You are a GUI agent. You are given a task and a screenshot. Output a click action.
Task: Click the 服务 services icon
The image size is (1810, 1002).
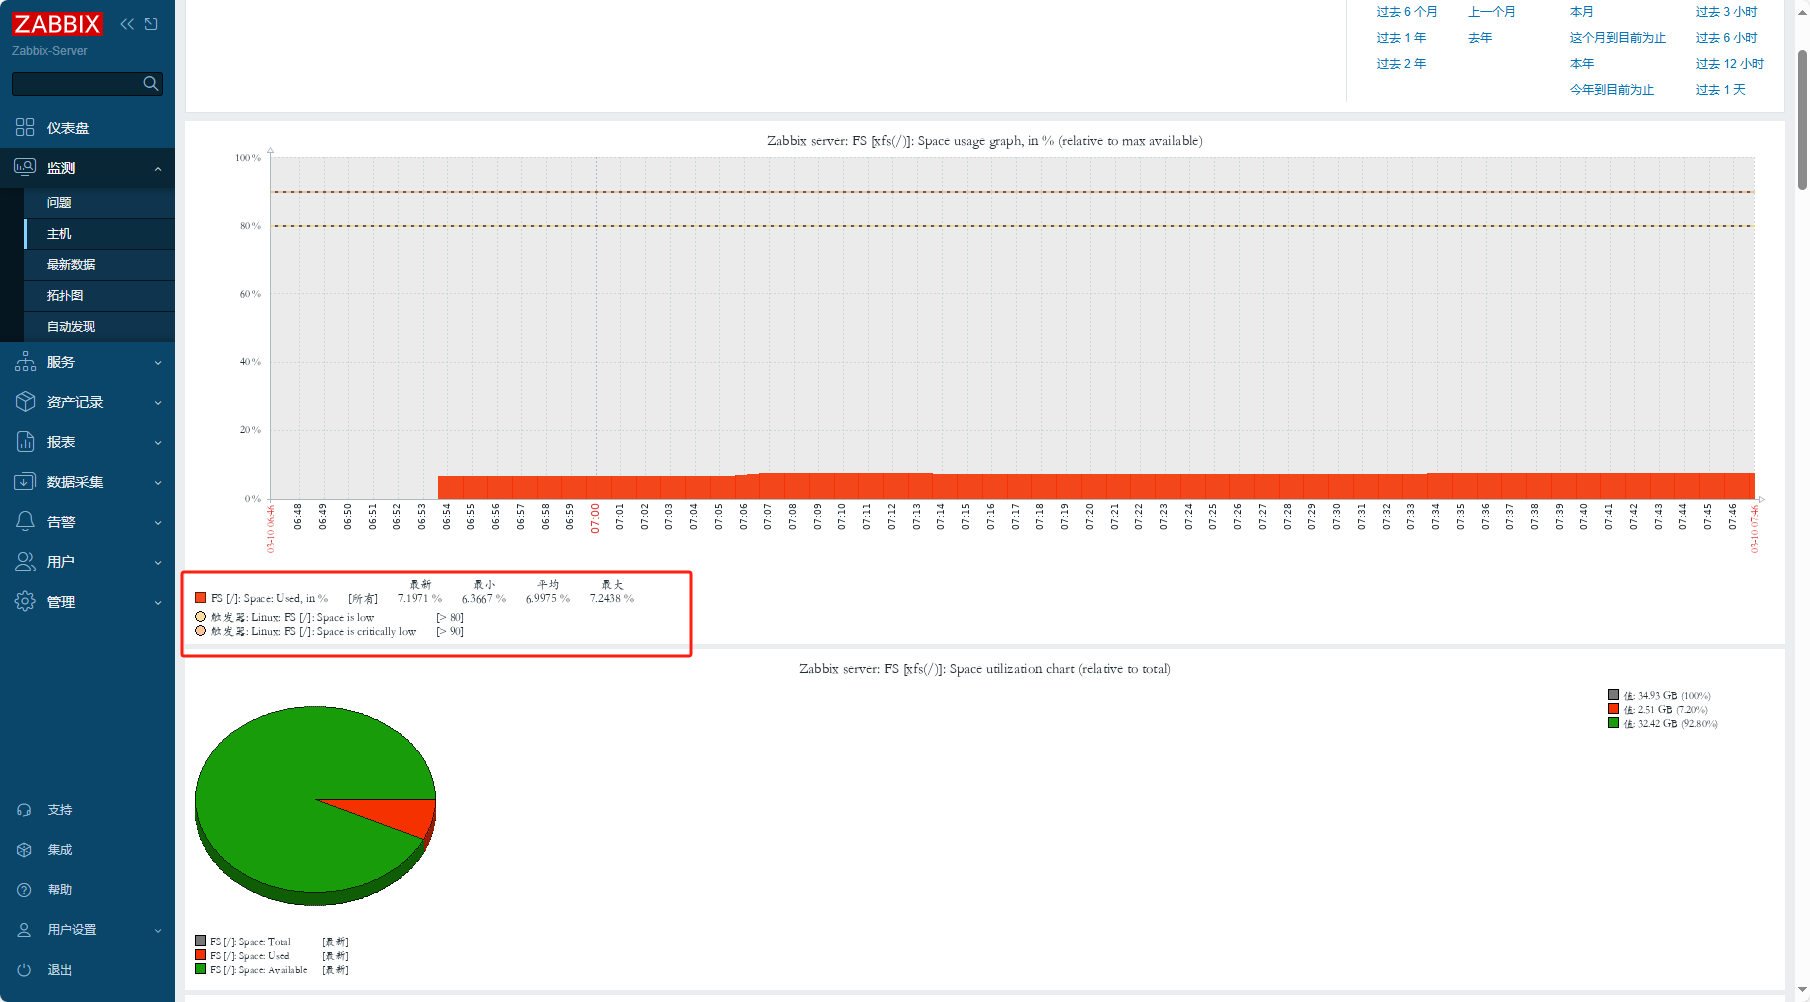25,362
